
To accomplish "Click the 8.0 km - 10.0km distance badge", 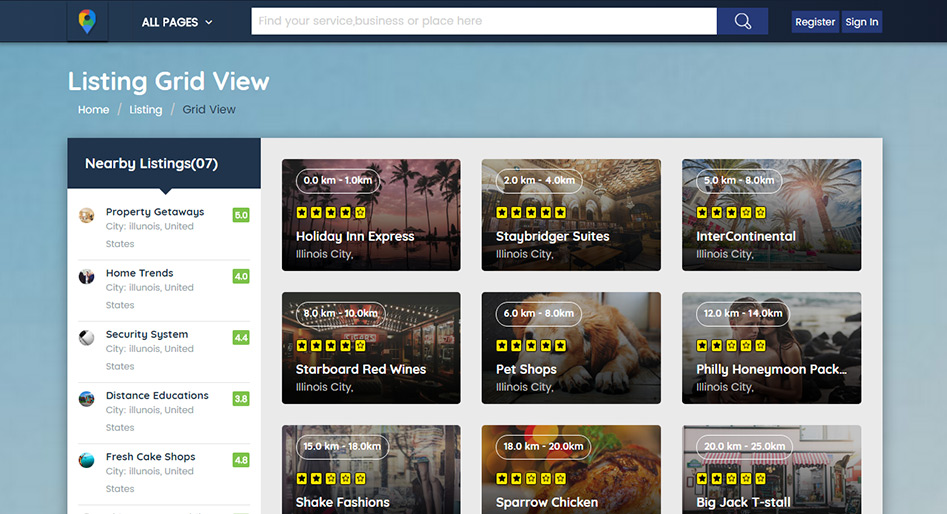I will [x=341, y=313].
